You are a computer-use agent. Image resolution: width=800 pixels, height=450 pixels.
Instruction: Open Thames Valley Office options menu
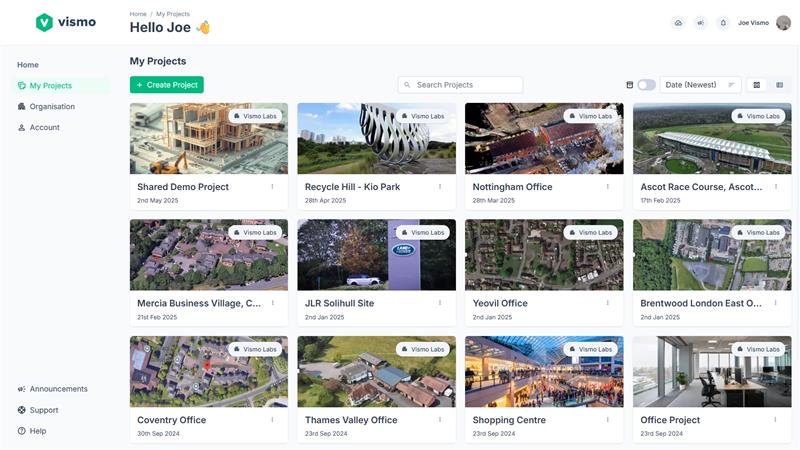[x=440, y=420]
